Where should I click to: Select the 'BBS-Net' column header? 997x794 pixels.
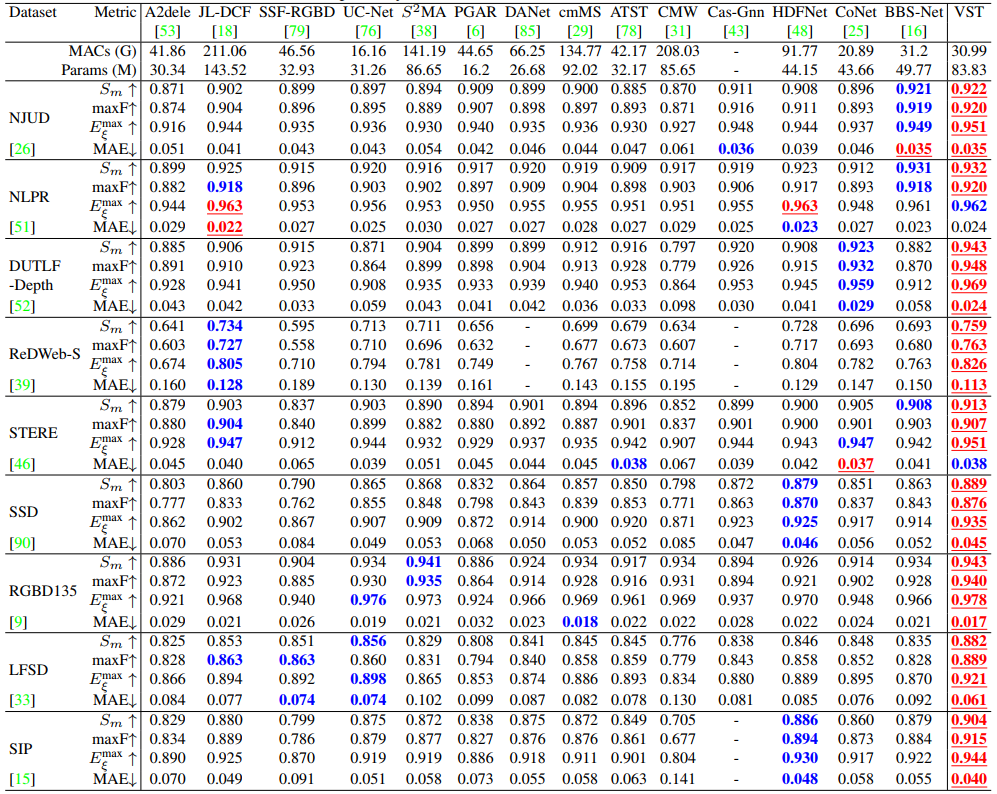pos(914,12)
